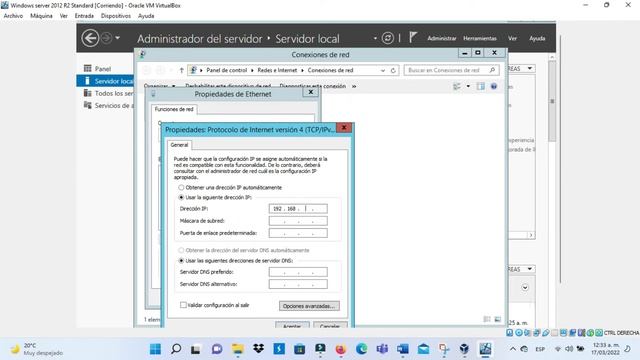Click Opciones avanzadas button
Screen dimensions: 640x360
(x=309, y=306)
